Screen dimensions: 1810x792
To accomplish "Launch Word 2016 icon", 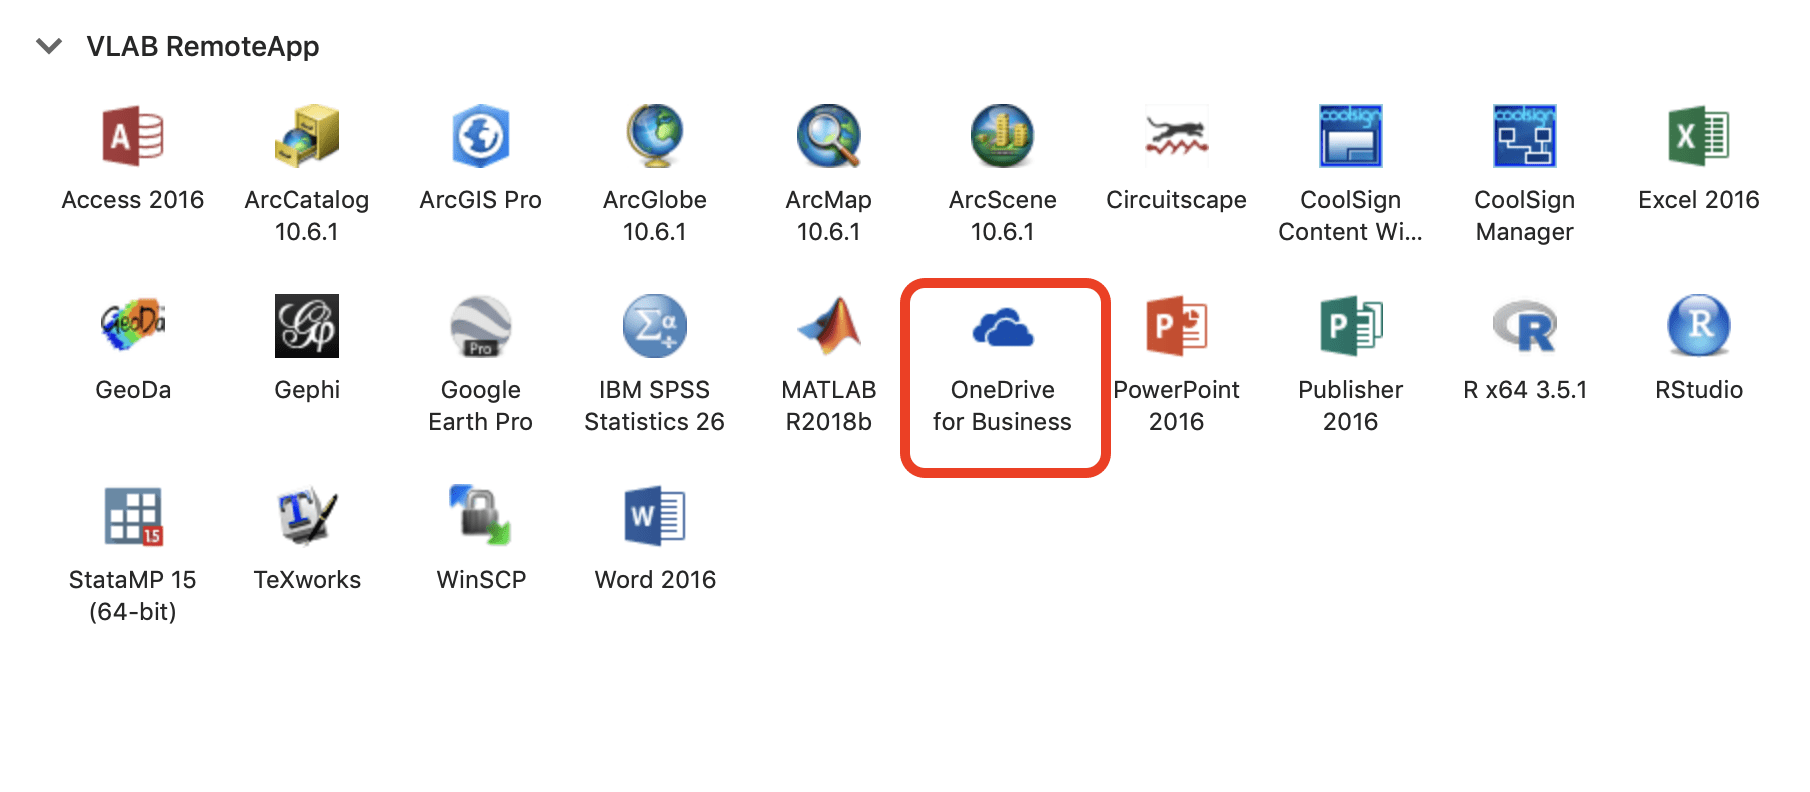I will (655, 516).
